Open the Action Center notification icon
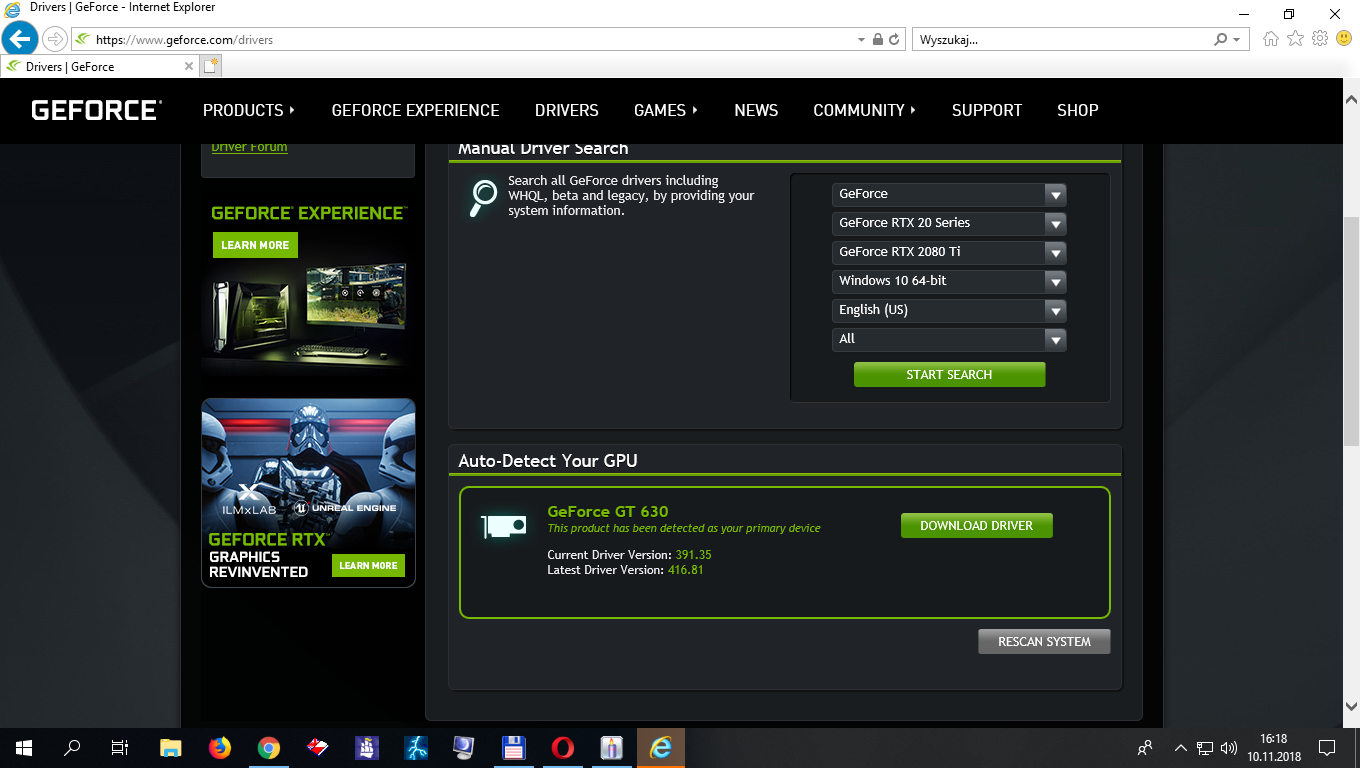The image size is (1360, 768). coord(1327,748)
